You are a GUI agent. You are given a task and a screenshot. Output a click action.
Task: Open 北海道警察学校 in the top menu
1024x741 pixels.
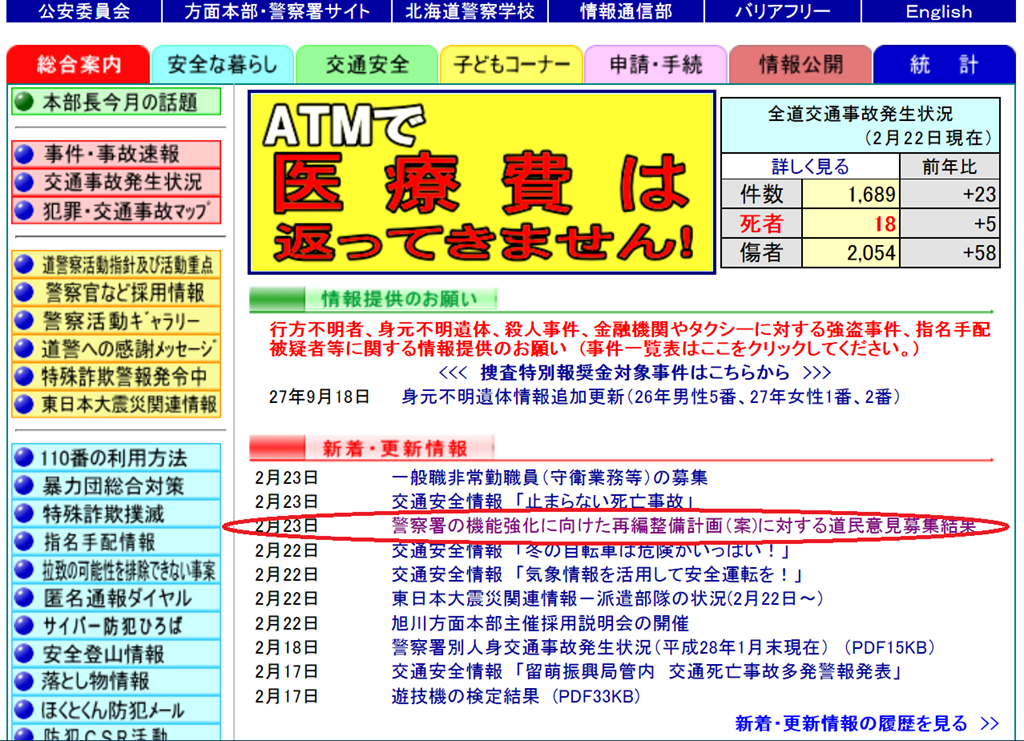(x=468, y=12)
